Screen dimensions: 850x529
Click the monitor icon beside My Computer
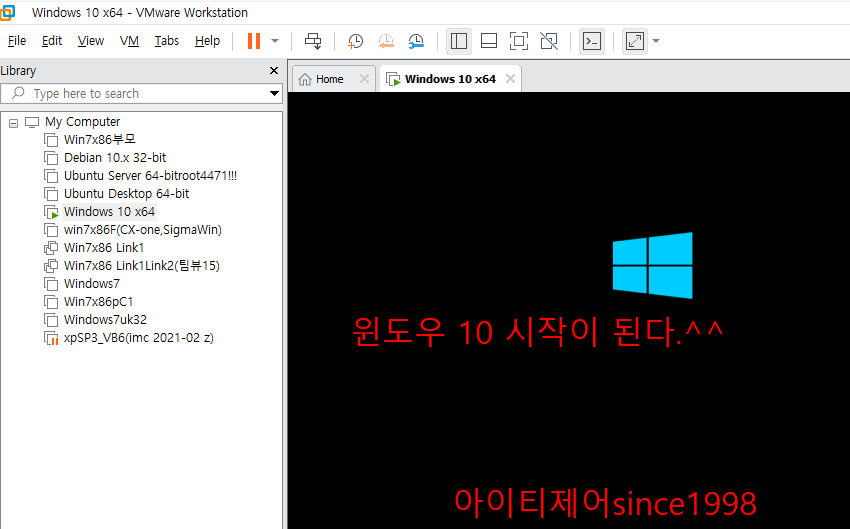pyautogui.click(x=32, y=122)
